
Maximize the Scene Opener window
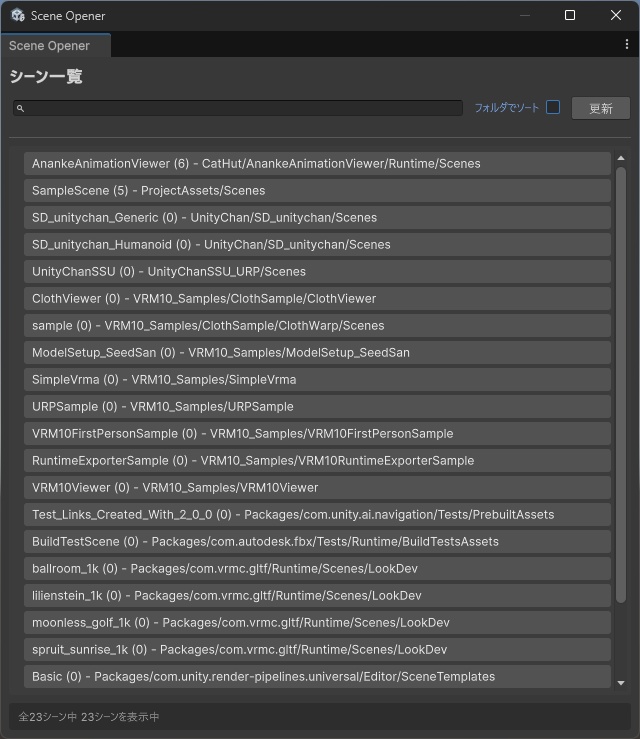[570, 15]
